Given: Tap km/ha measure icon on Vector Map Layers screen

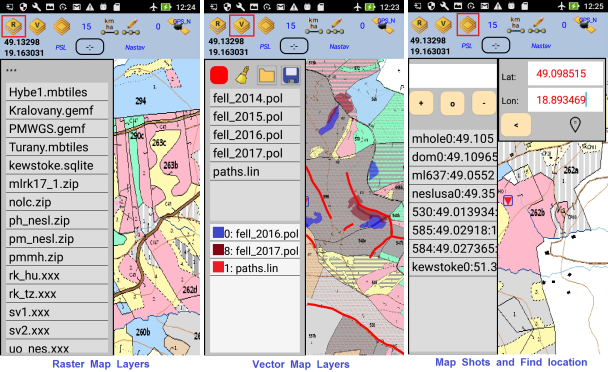Looking at the screenshot, I should [314, 26].
